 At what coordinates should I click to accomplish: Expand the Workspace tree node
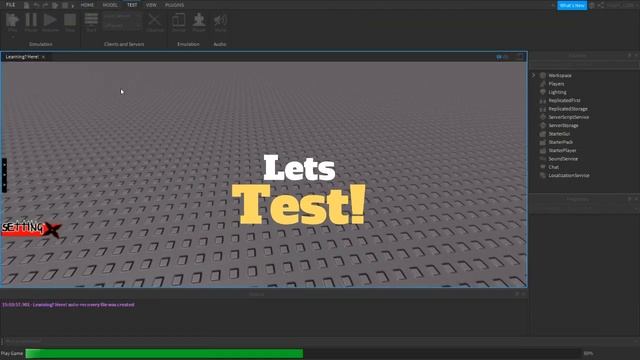[533, 76]
